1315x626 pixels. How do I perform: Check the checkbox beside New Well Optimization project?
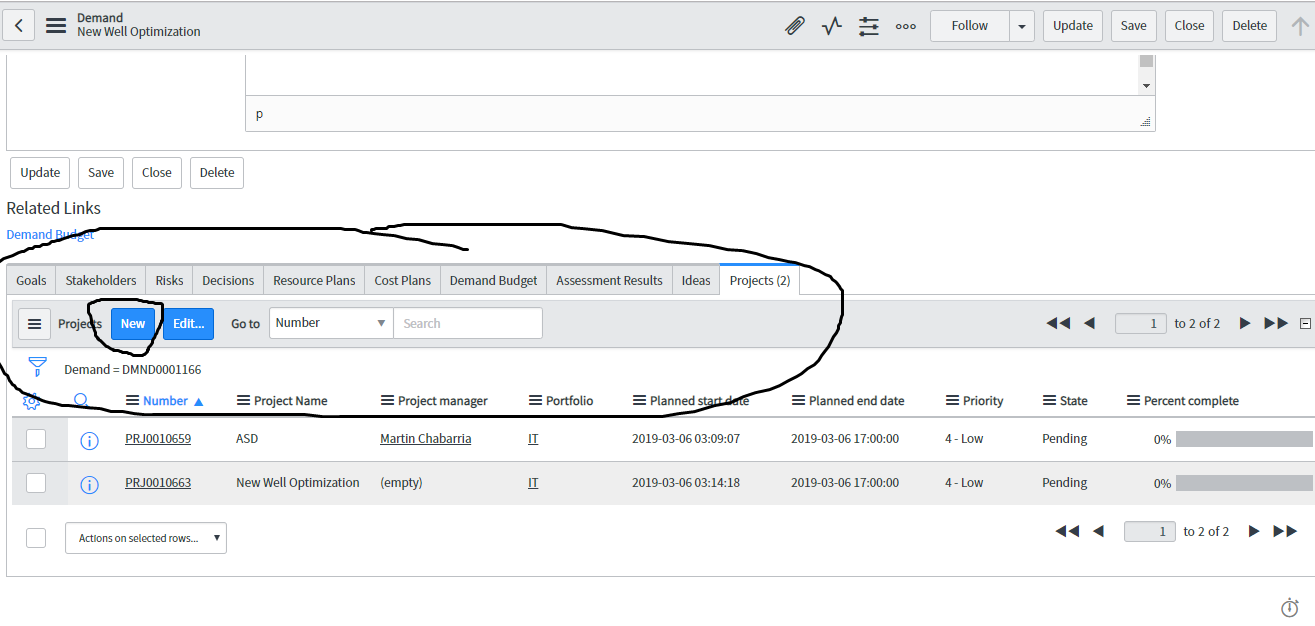36,483
